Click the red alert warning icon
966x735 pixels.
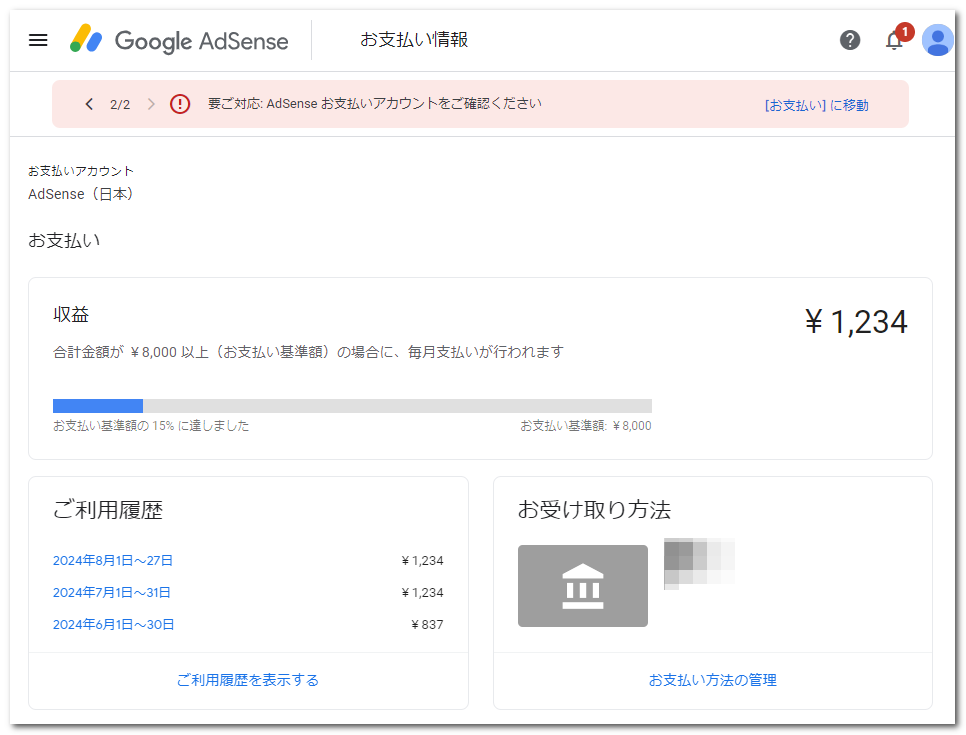tap(180, 104)
